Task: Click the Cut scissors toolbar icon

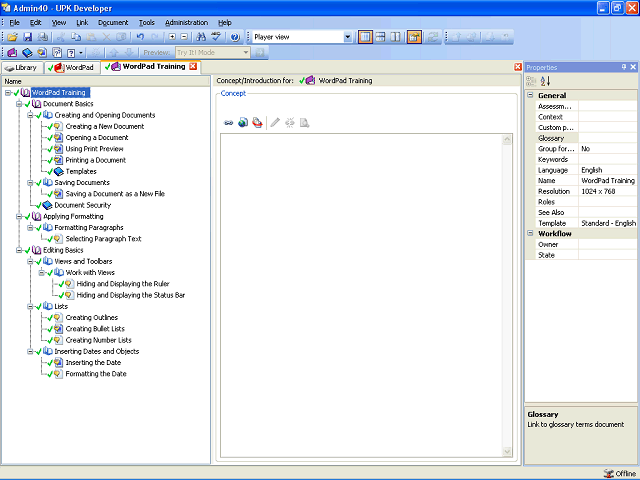Action: pyautogui.click(x=61, y=37)
